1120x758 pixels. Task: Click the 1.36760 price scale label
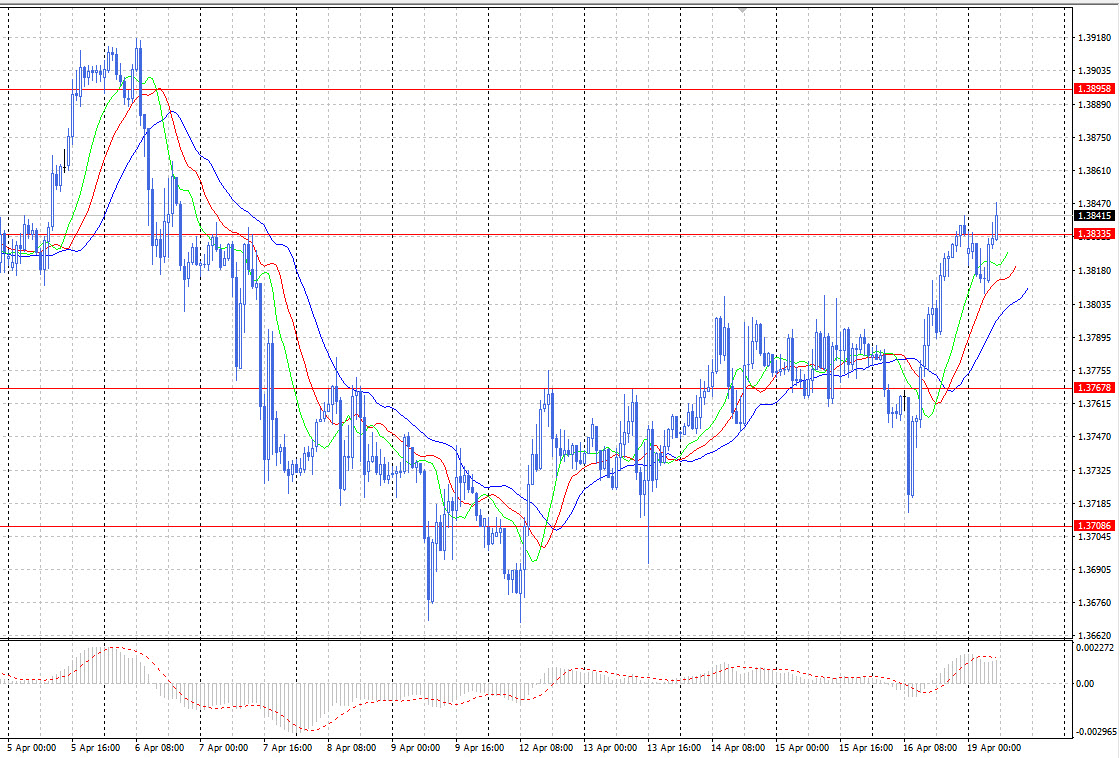[x=1094, y=603]
